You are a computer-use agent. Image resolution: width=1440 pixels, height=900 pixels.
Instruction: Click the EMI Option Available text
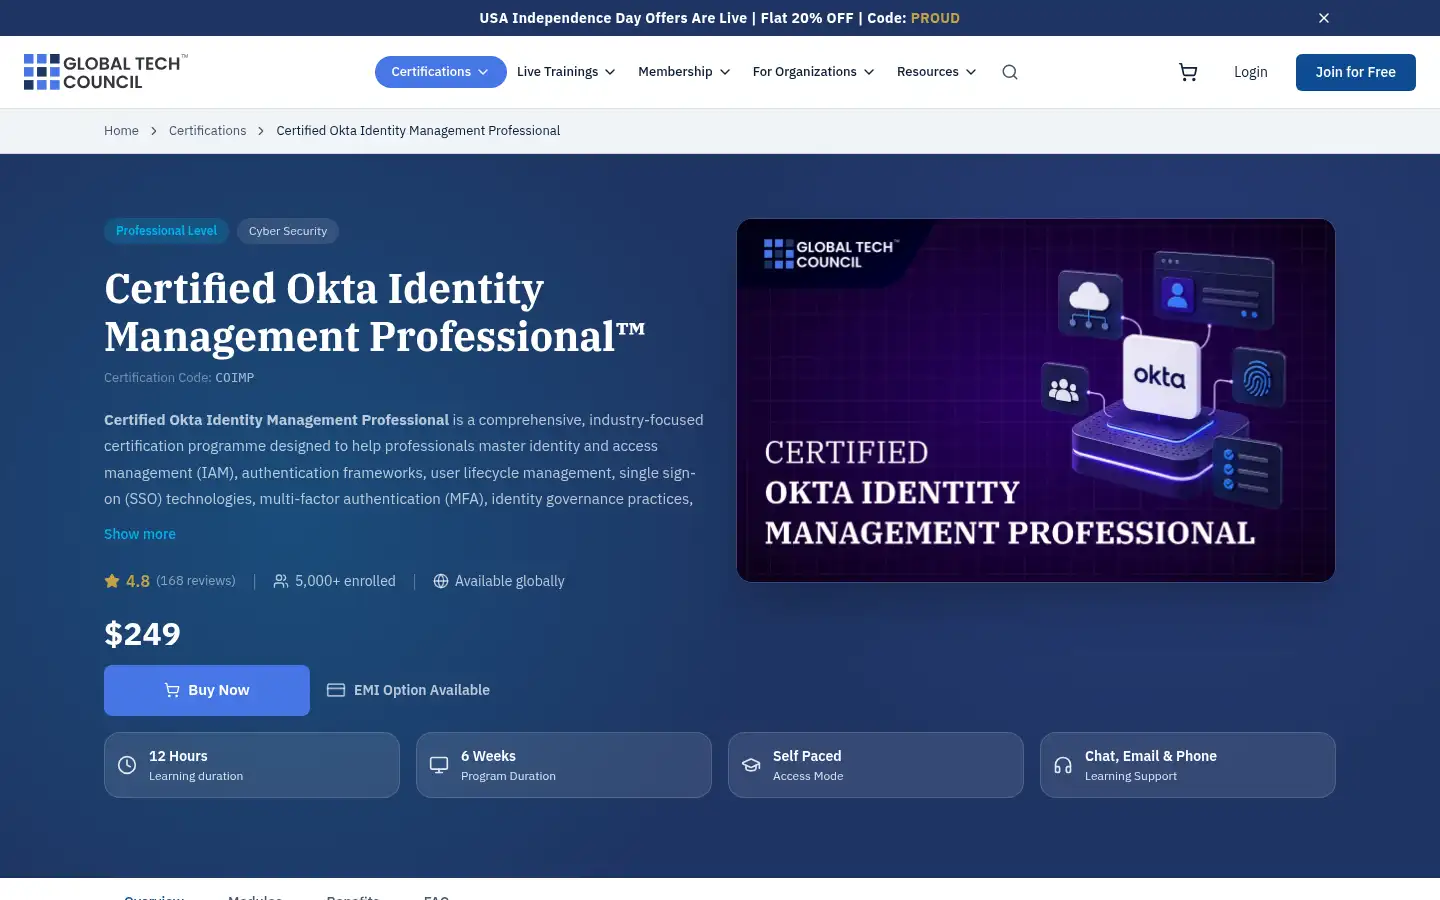coord(422,690)
